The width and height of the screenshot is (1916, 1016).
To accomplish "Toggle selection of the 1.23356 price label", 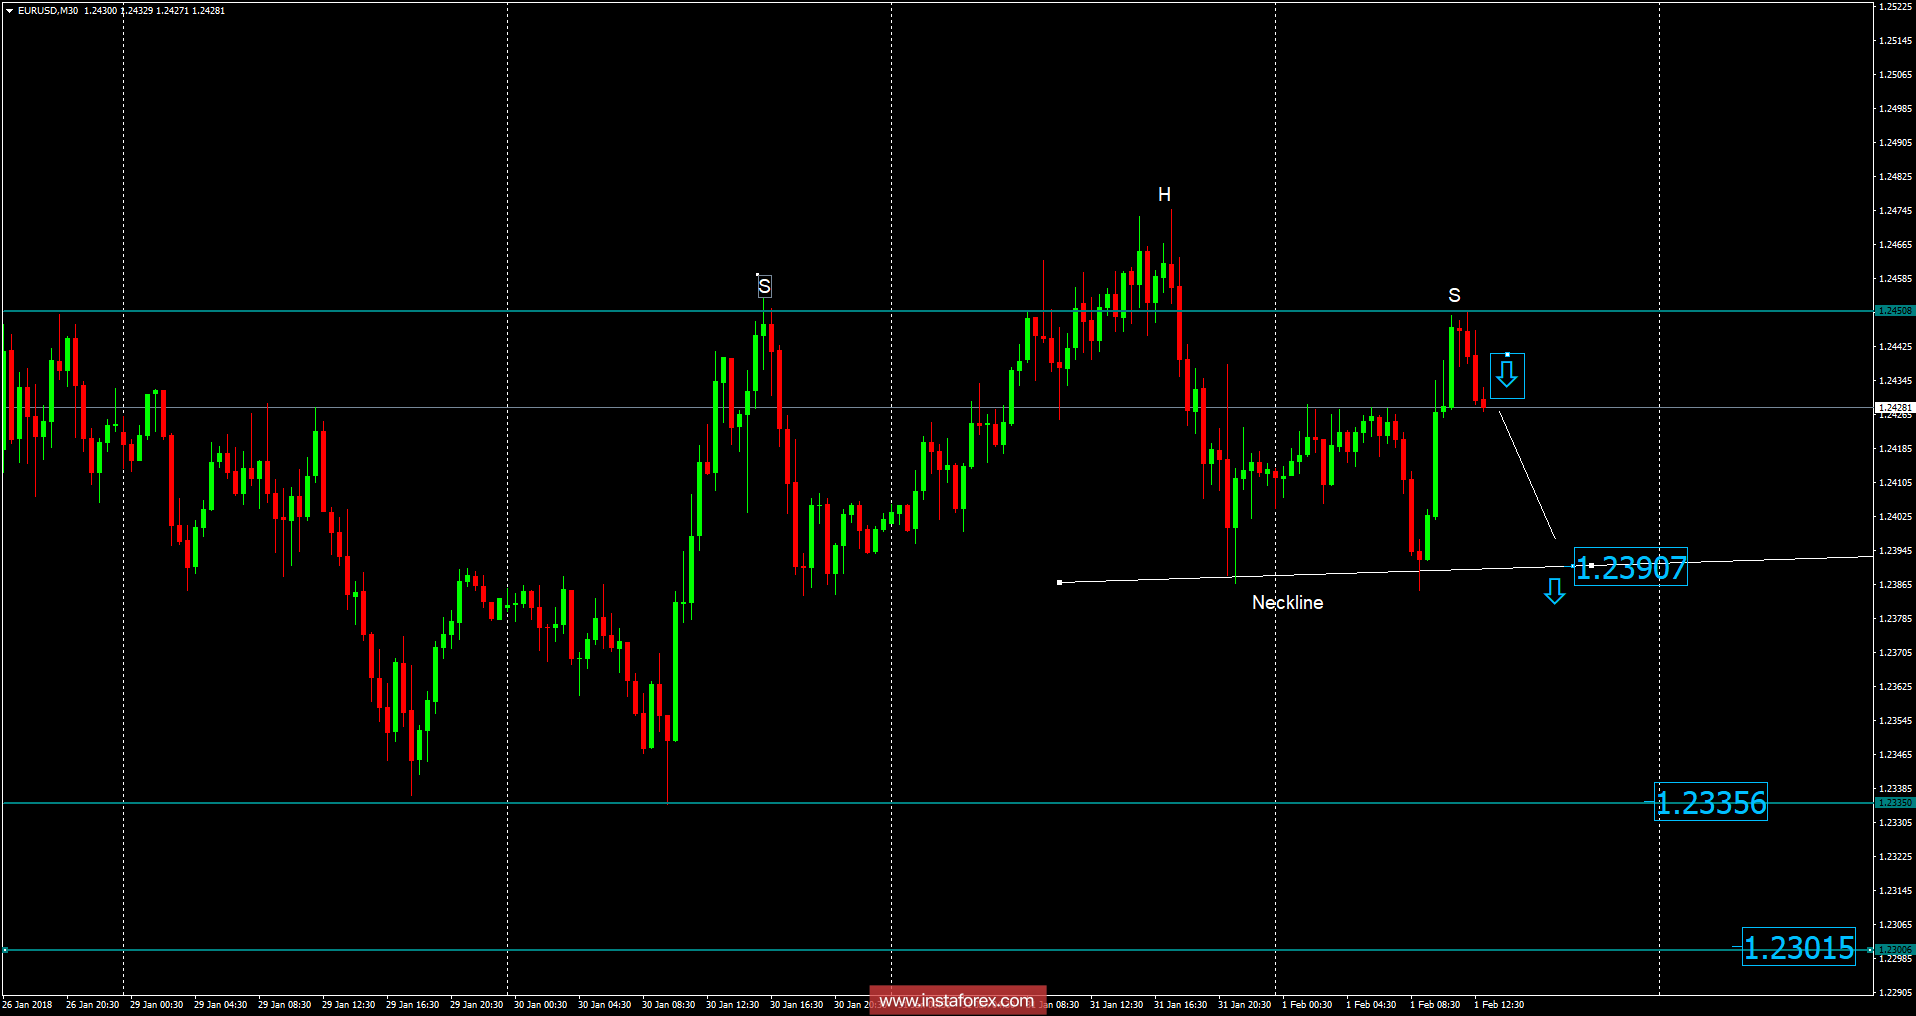I will point(1710,801).
